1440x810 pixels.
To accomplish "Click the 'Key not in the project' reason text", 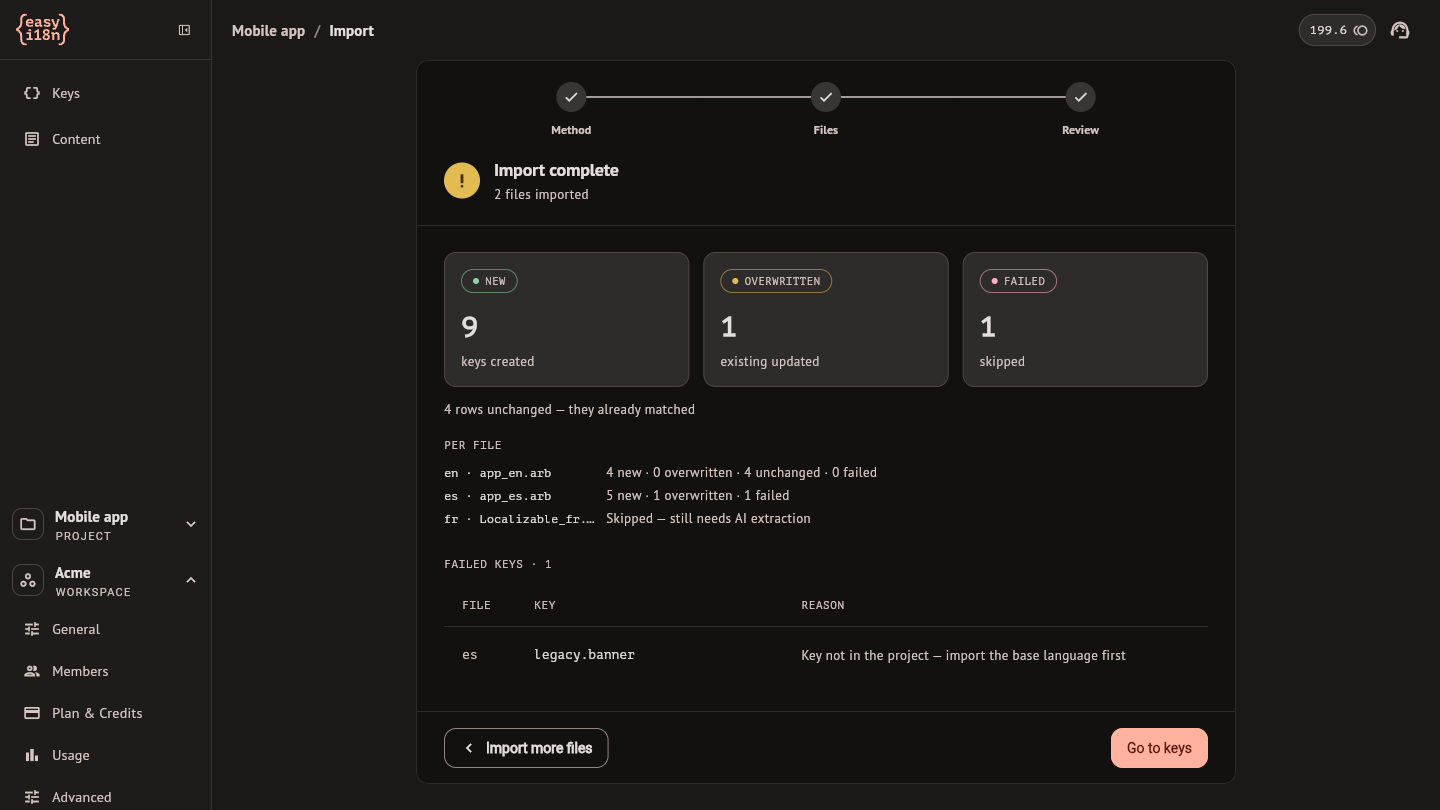I will tap(963, 655).
